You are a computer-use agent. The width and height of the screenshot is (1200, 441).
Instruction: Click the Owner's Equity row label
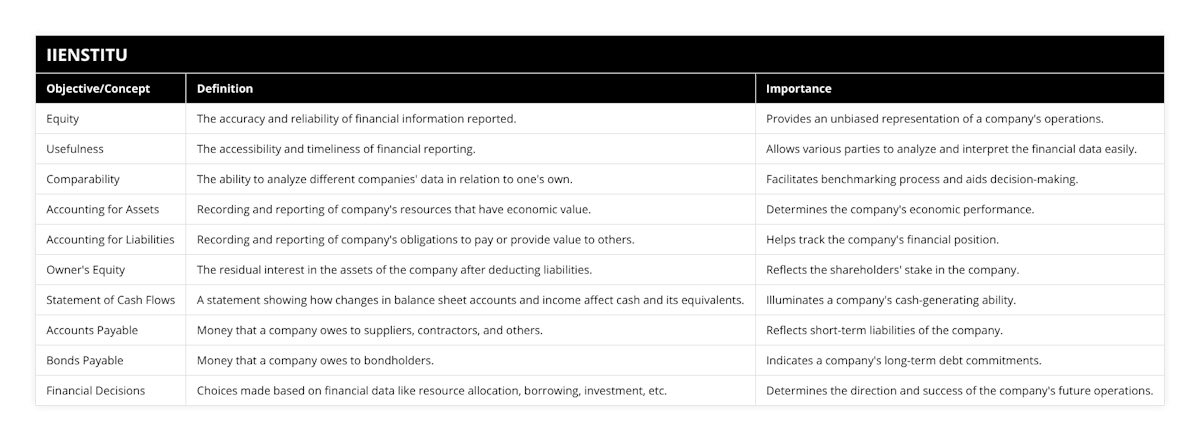[86, 270]
